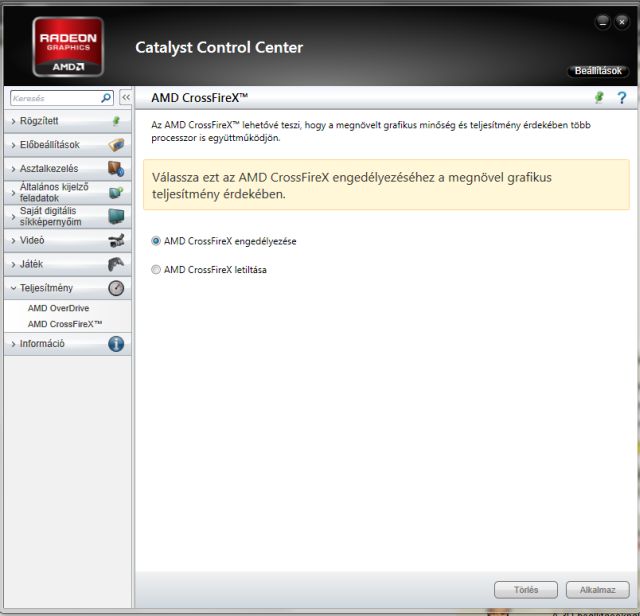Click the Videó camera icon

click(x=116, y=240)
